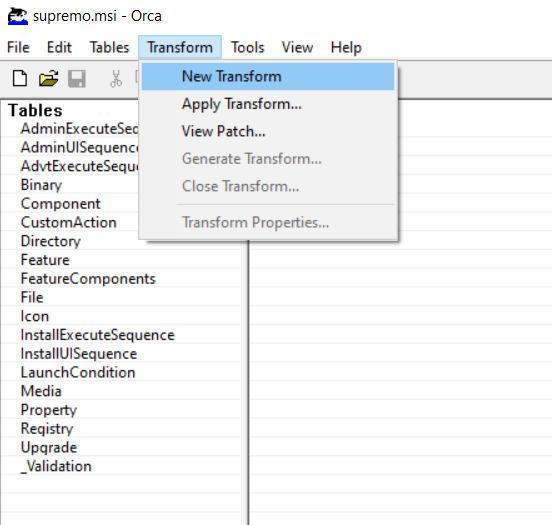Select the LaunchCondition table
Image resolution: width=552 pixels, height=525 pixels.
coord(78,372)
